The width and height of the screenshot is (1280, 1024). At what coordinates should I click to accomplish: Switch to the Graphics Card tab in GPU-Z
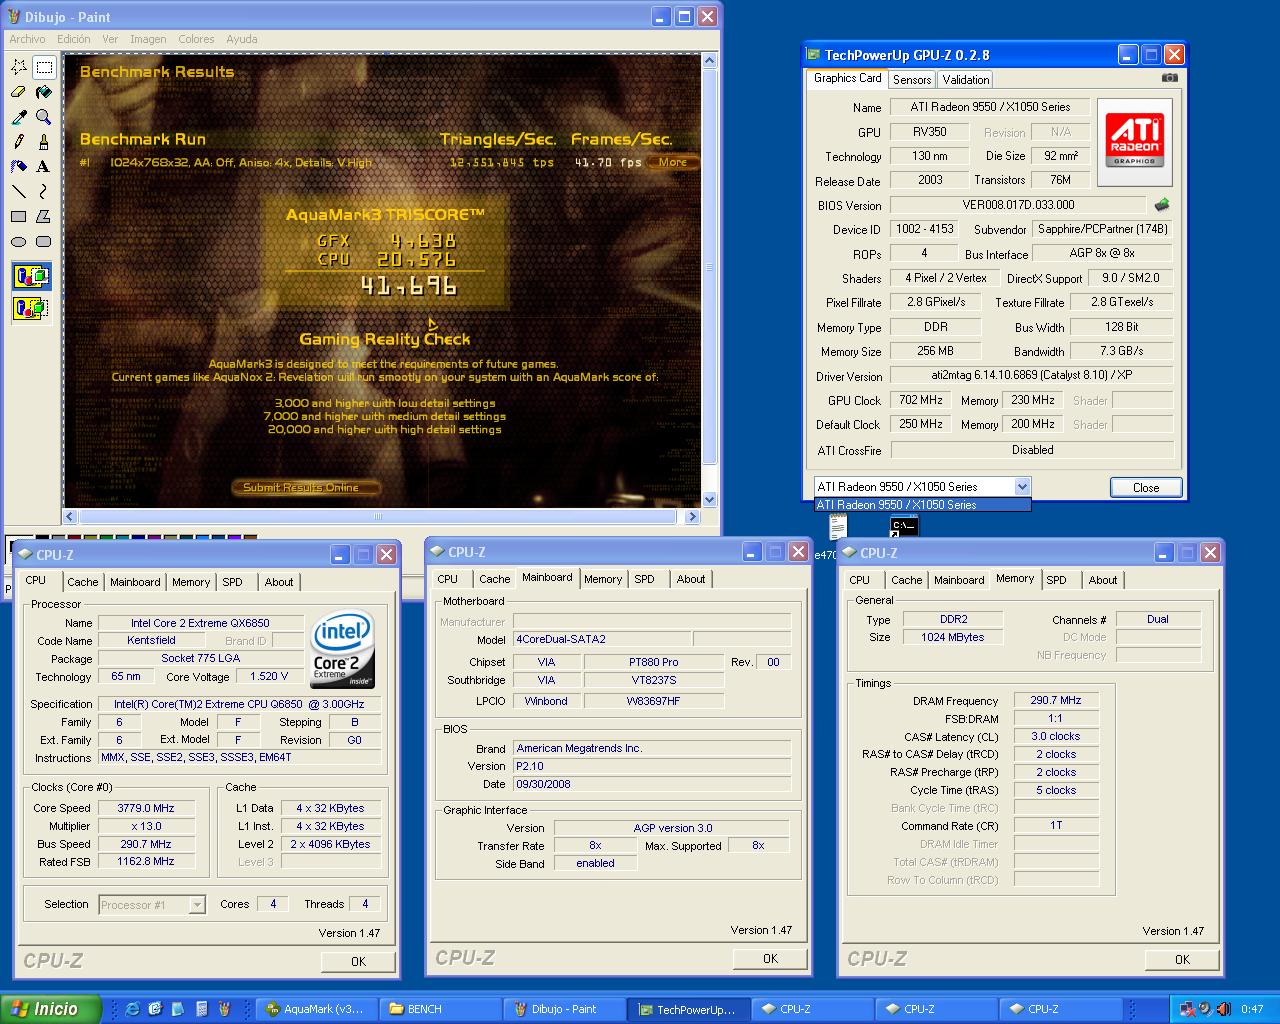(848, 78)
